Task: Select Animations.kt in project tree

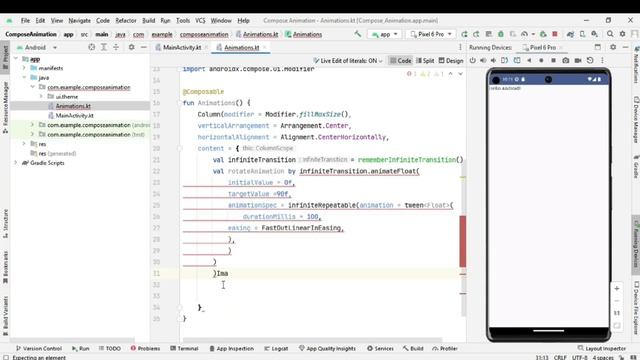Action: [x=73, y=106]
